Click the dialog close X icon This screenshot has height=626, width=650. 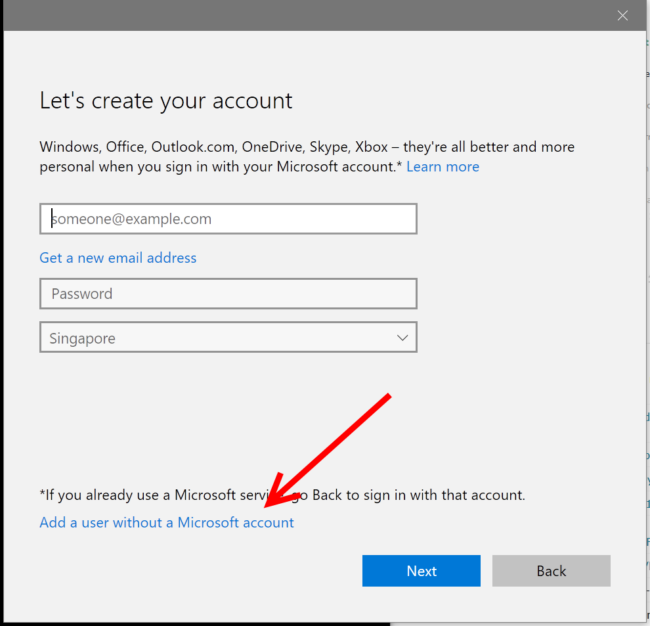coord(622,15)
